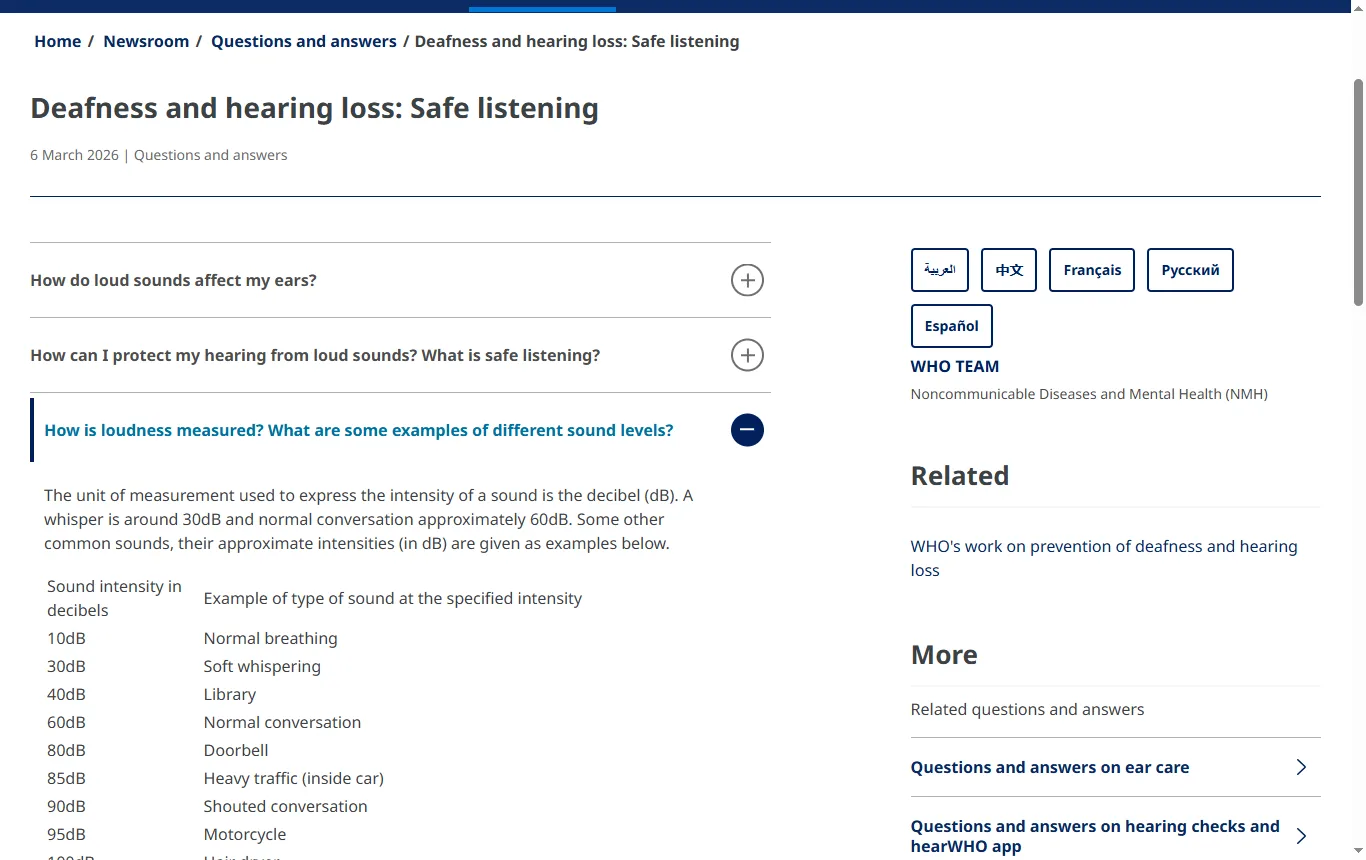Switch page language to Русский
The height and width of the screenshot is (860, 1366).
(x=1190, y=270)
